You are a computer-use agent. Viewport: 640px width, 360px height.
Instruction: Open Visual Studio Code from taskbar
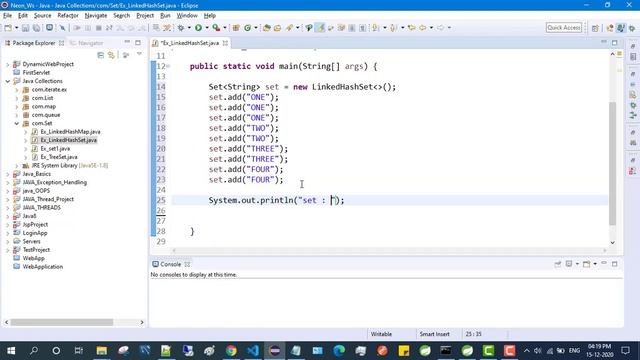pos(253,350)
